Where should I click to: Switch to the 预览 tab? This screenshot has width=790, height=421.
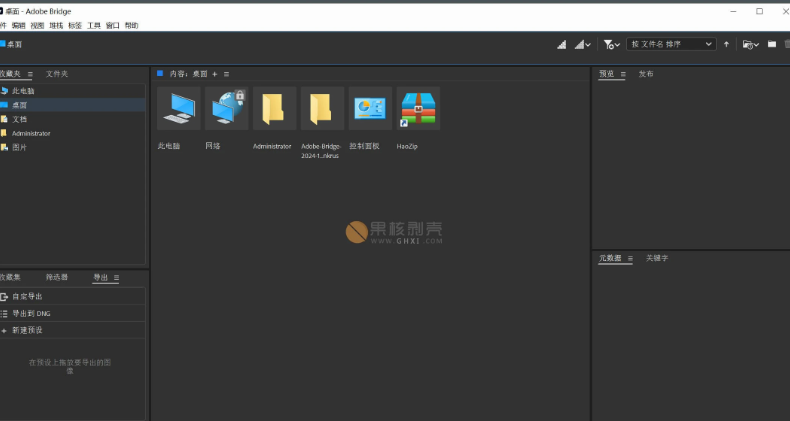[607, 74]
